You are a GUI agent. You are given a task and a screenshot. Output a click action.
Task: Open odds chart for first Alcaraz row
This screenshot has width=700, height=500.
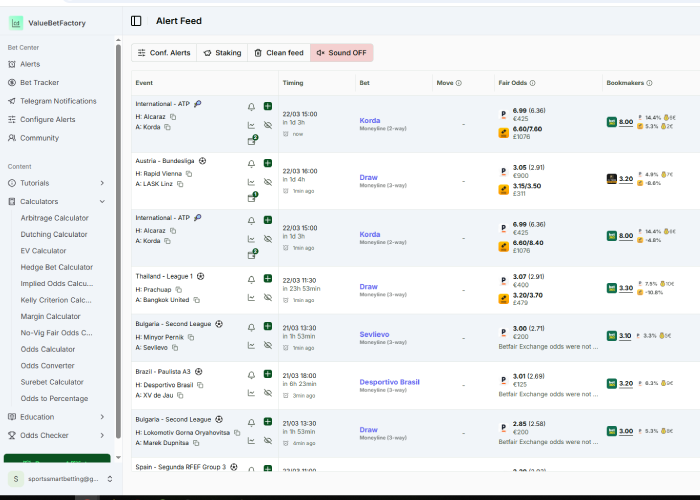[251, 125]
